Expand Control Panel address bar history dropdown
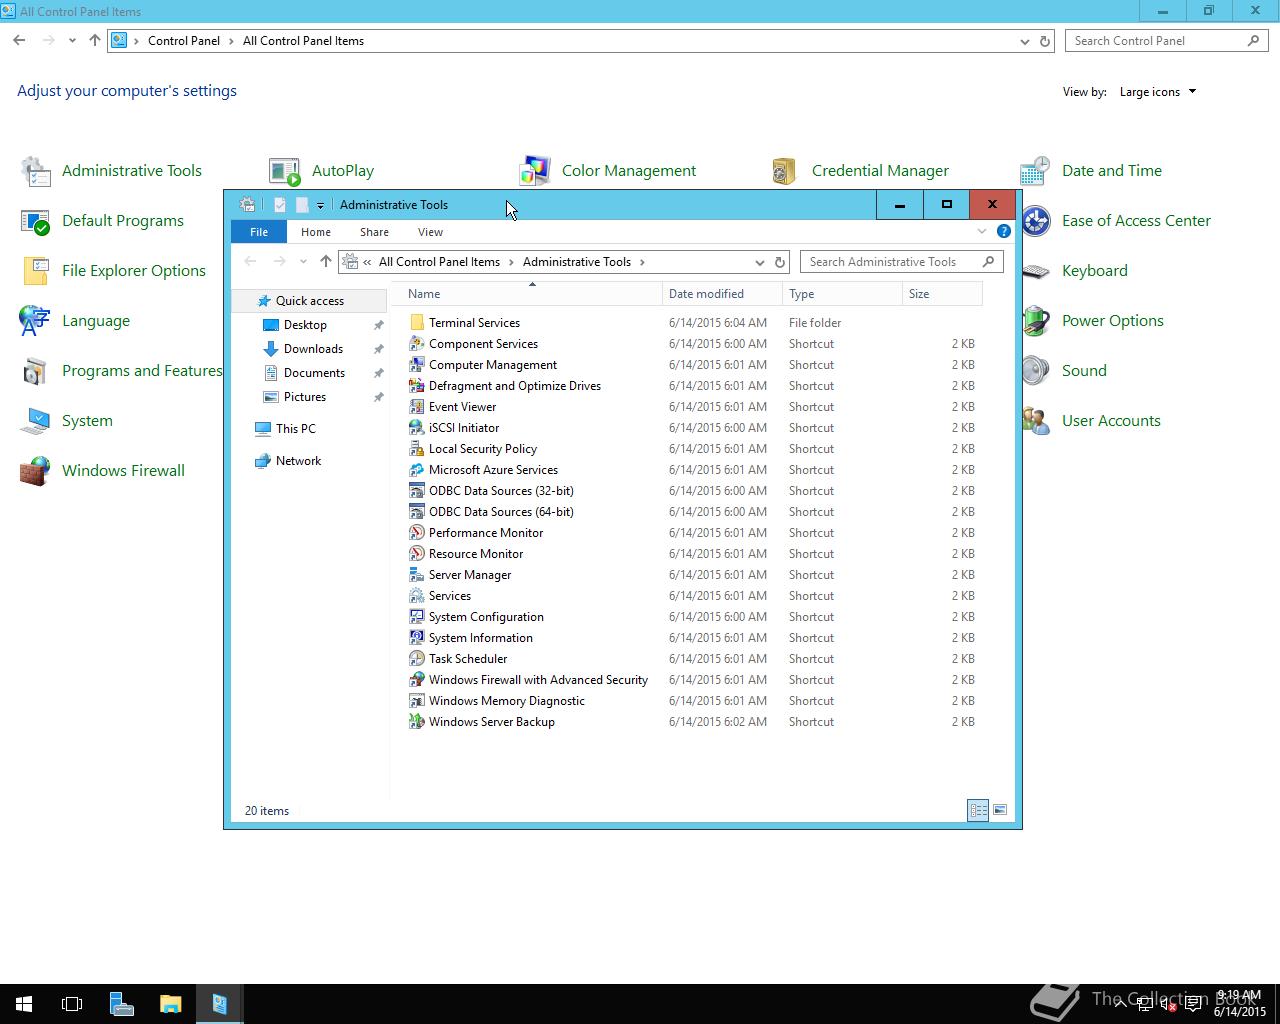The height and width of the screenshot is (1024, 1280). pyautogui.click(x=1024, y=41)
